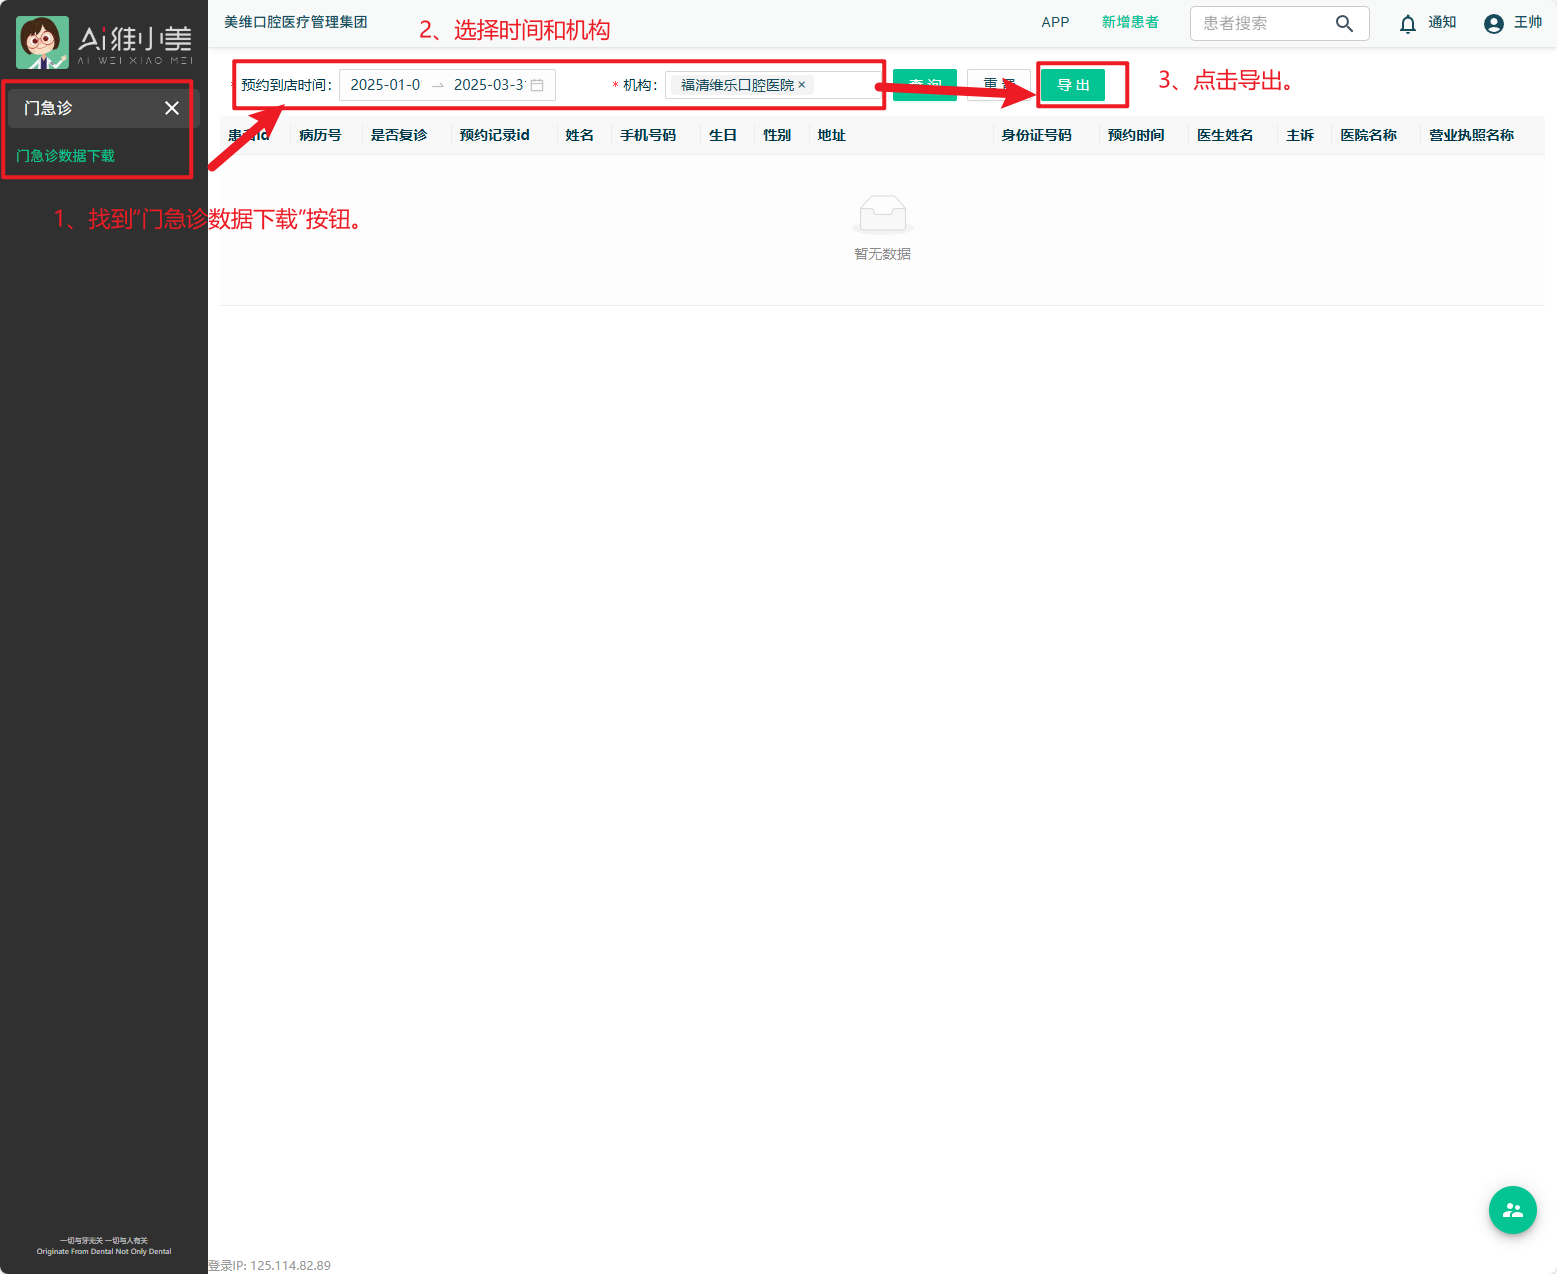This screenshot has width=1557, height=1274.
Task: Open the floating green contacts button
Action: click(1512, 1210)
